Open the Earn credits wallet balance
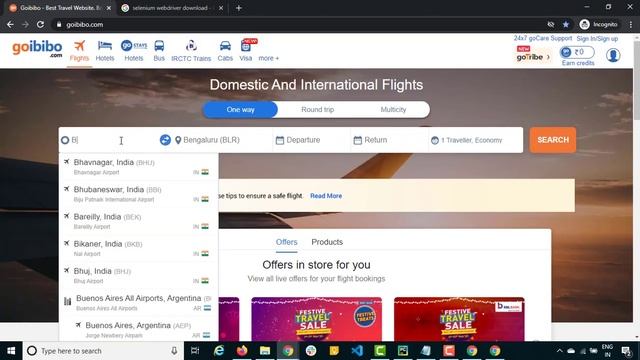The image size is (640, 360). click(578, 56)
